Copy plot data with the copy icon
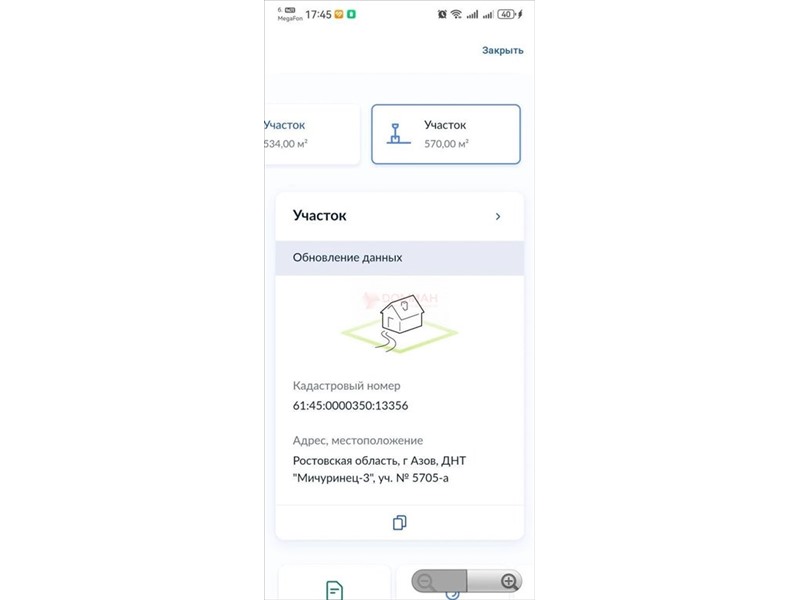Screen dimensions: 800x600 (x=399, y=522)
